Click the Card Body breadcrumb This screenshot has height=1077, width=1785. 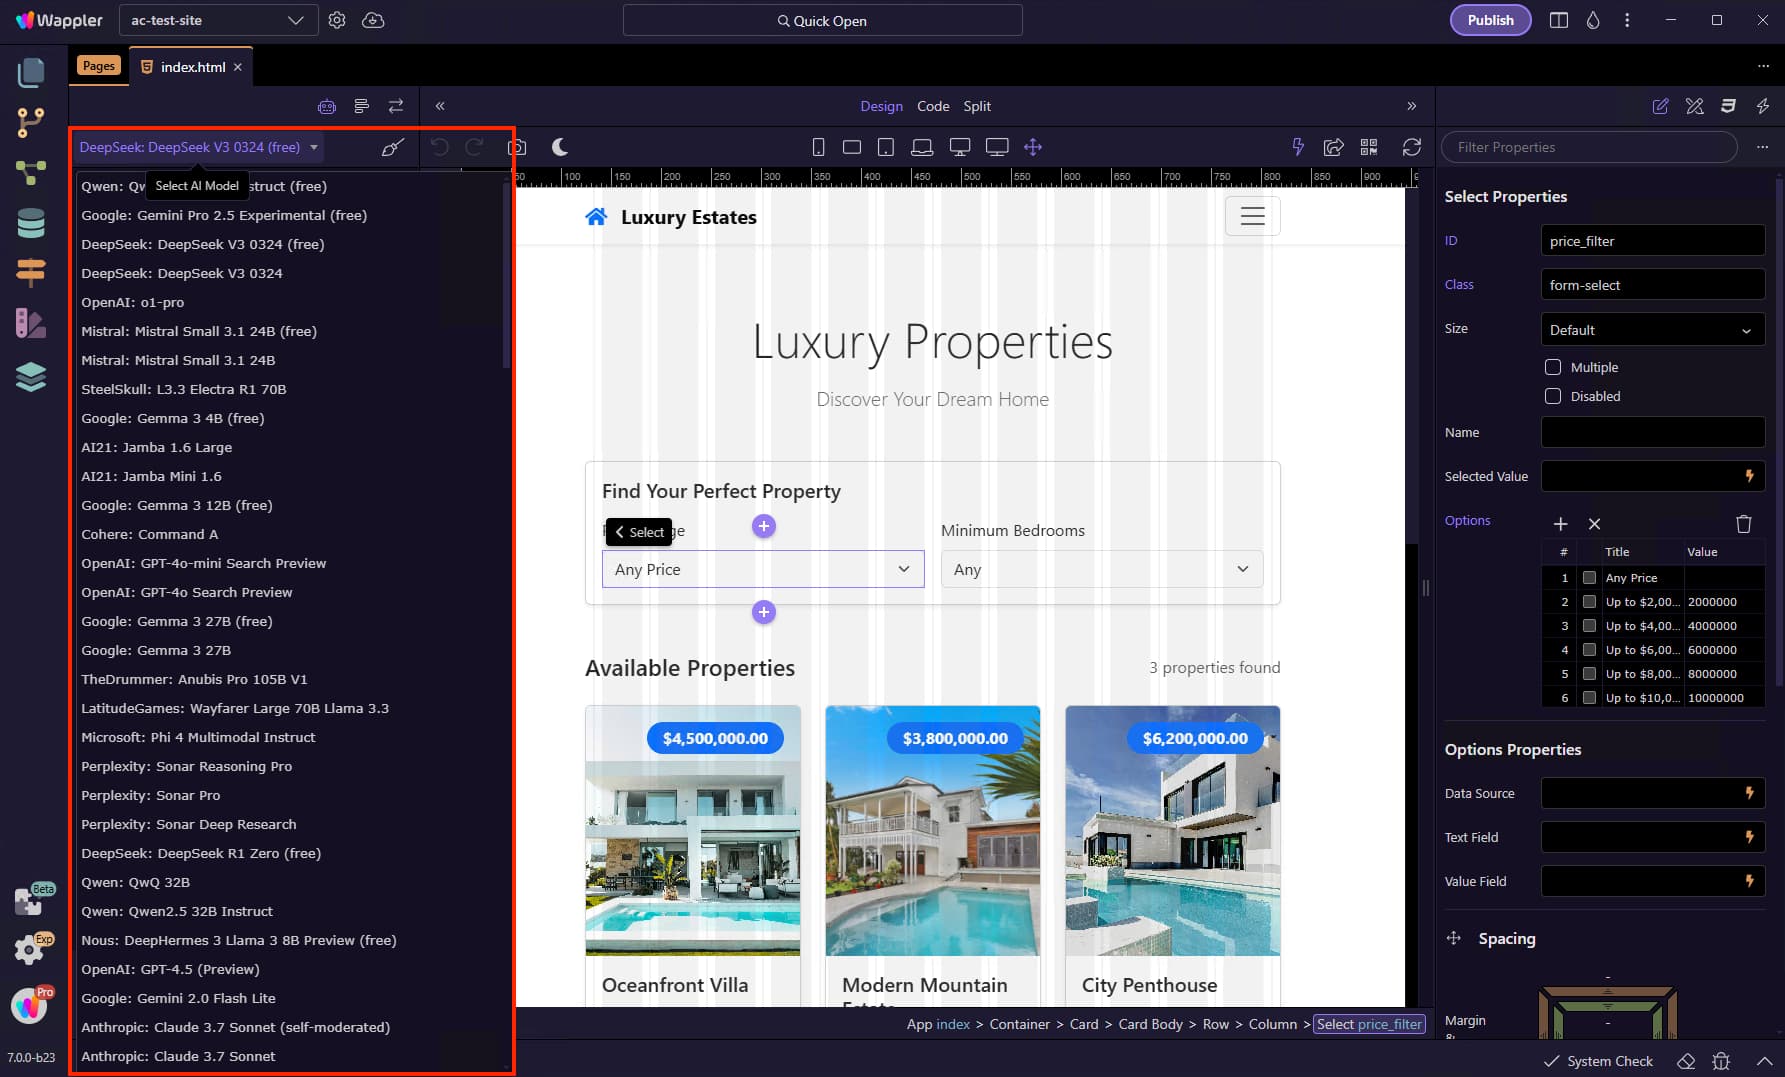(x=1151, y=1024)
